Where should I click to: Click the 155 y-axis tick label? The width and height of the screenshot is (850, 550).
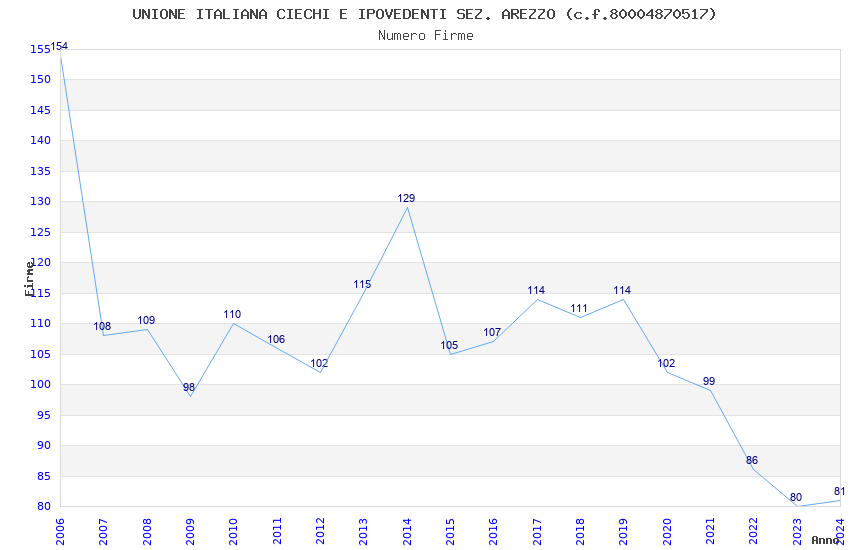tap(40, 49)
